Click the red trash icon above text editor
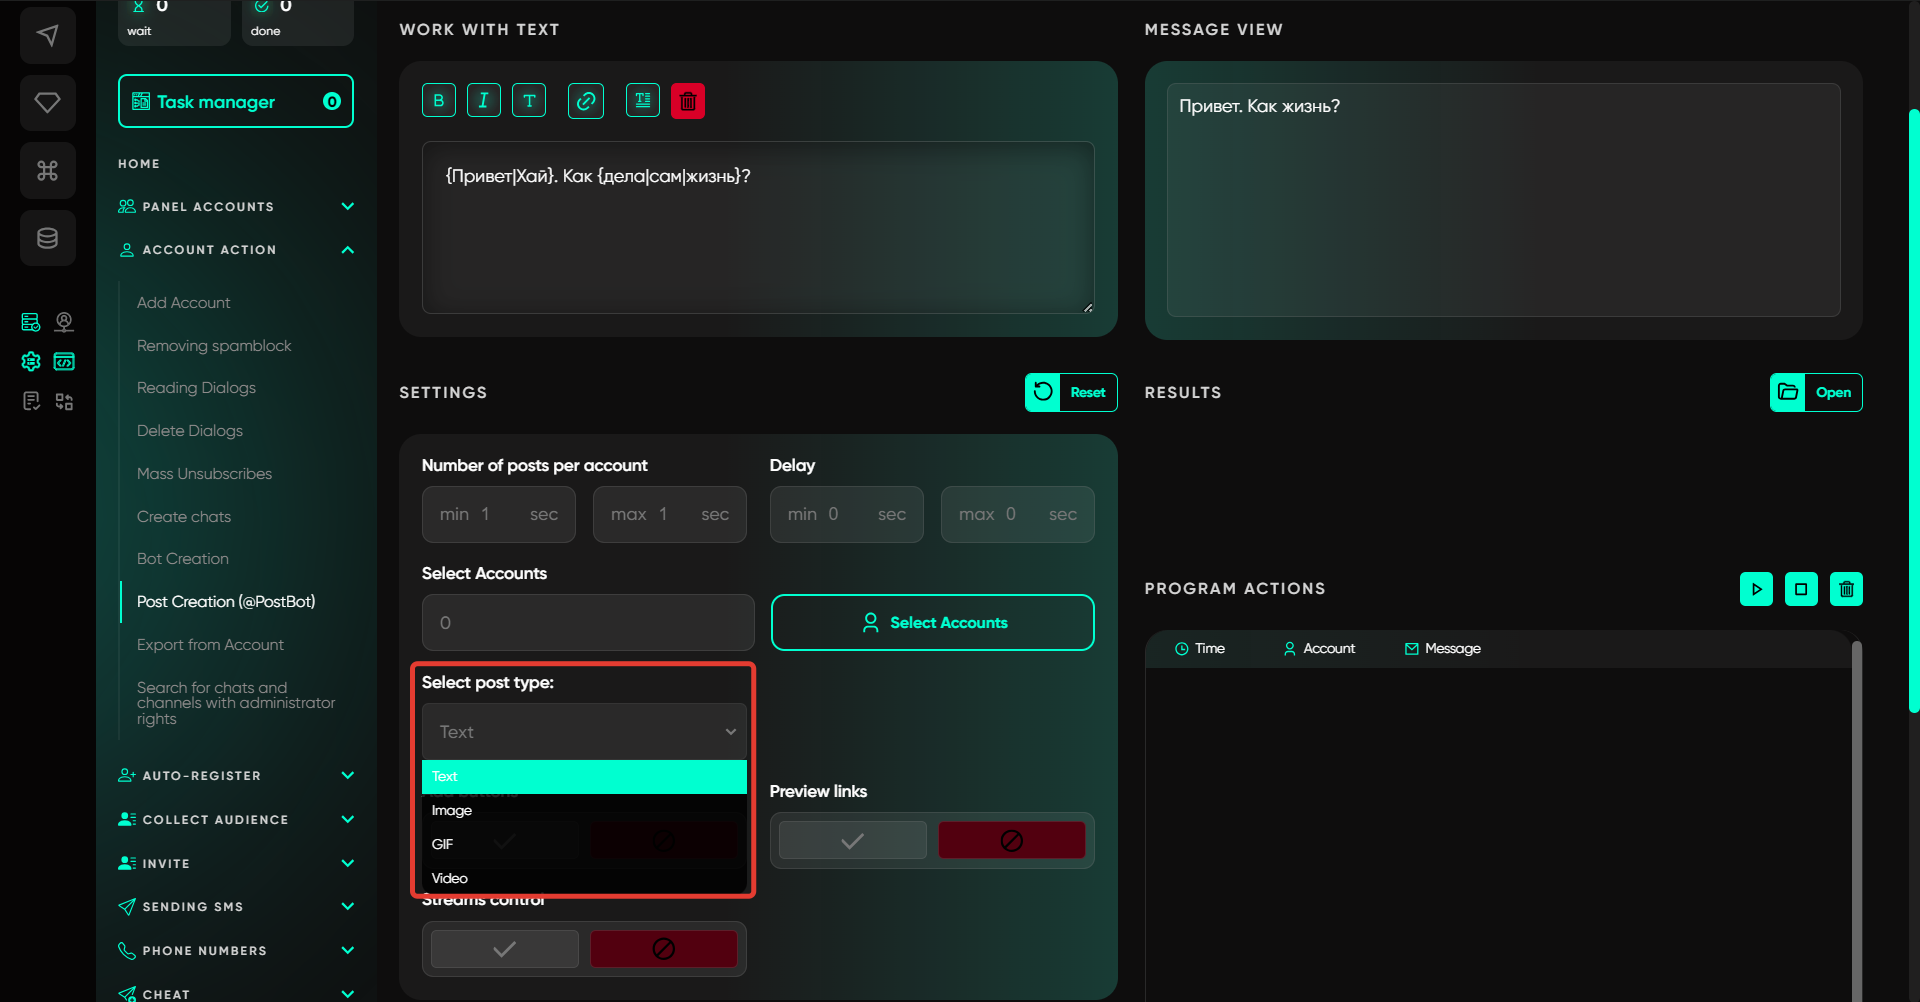The image size is (1920, 1002). pos(688,101)
